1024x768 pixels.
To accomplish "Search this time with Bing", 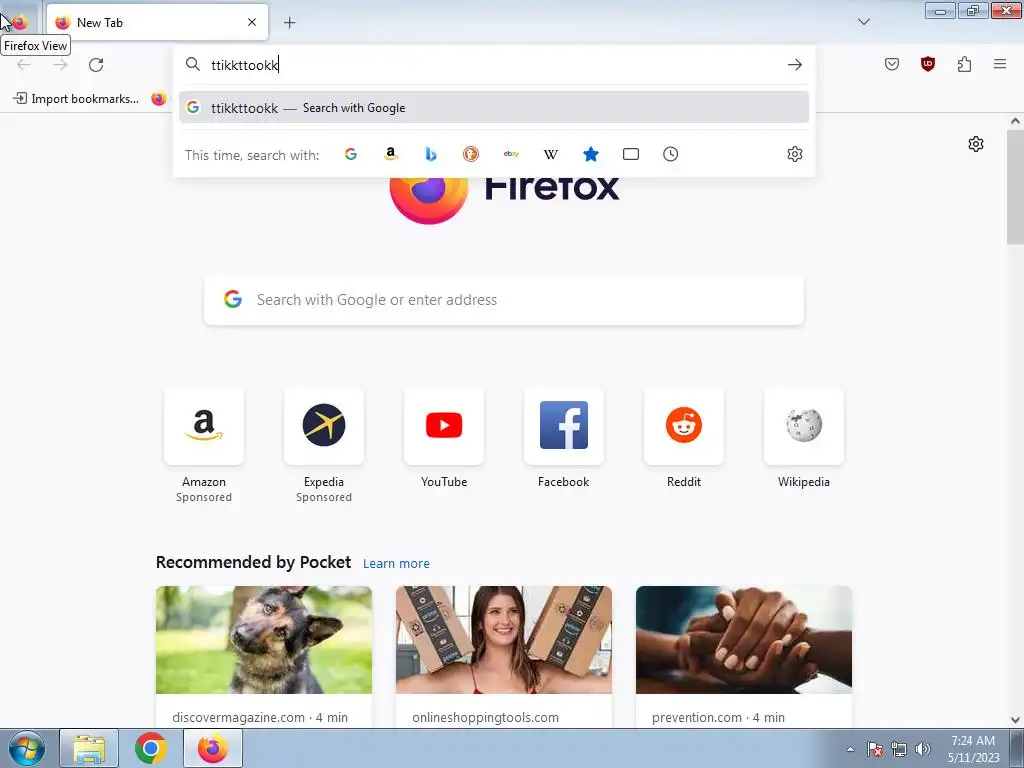I will (x=431, y=154).
